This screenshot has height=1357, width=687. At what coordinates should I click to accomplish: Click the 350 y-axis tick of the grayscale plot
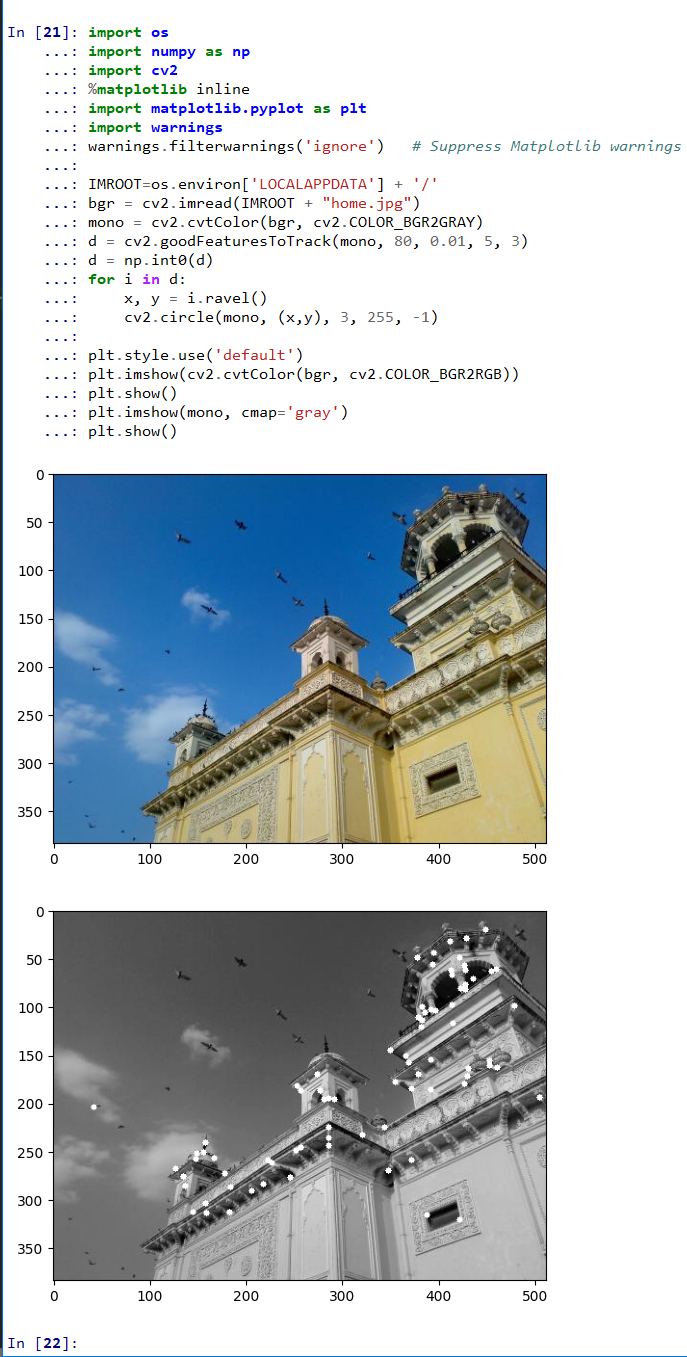pyautogui.click(x=31, y=1248)
